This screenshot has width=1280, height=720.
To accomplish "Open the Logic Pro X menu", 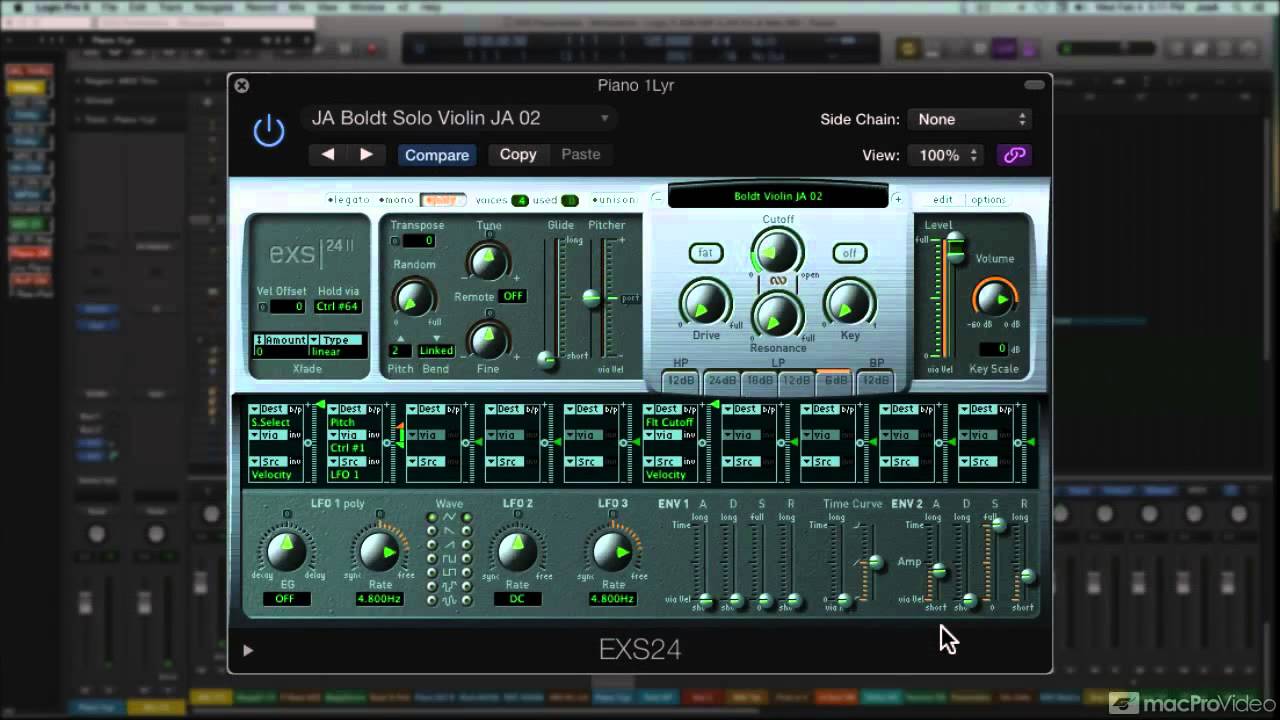I will pos(60,7).
